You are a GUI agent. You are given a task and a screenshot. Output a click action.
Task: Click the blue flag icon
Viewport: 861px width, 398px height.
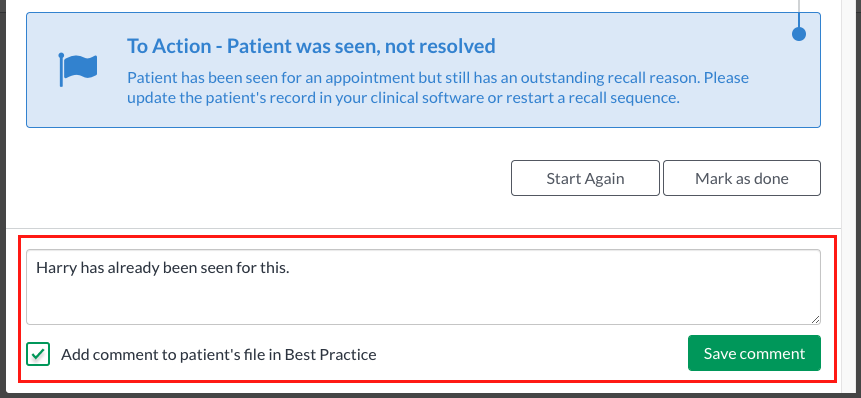(x=78, y=69)
